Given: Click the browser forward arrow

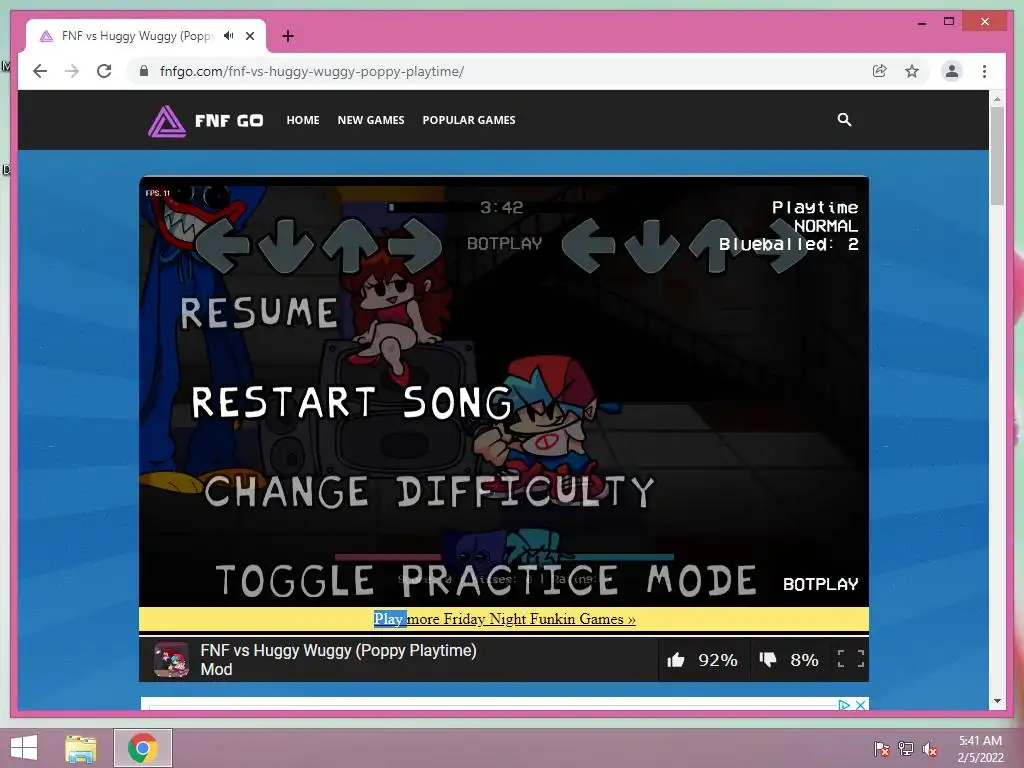Looking at the screenshot, I should [72, 71].
